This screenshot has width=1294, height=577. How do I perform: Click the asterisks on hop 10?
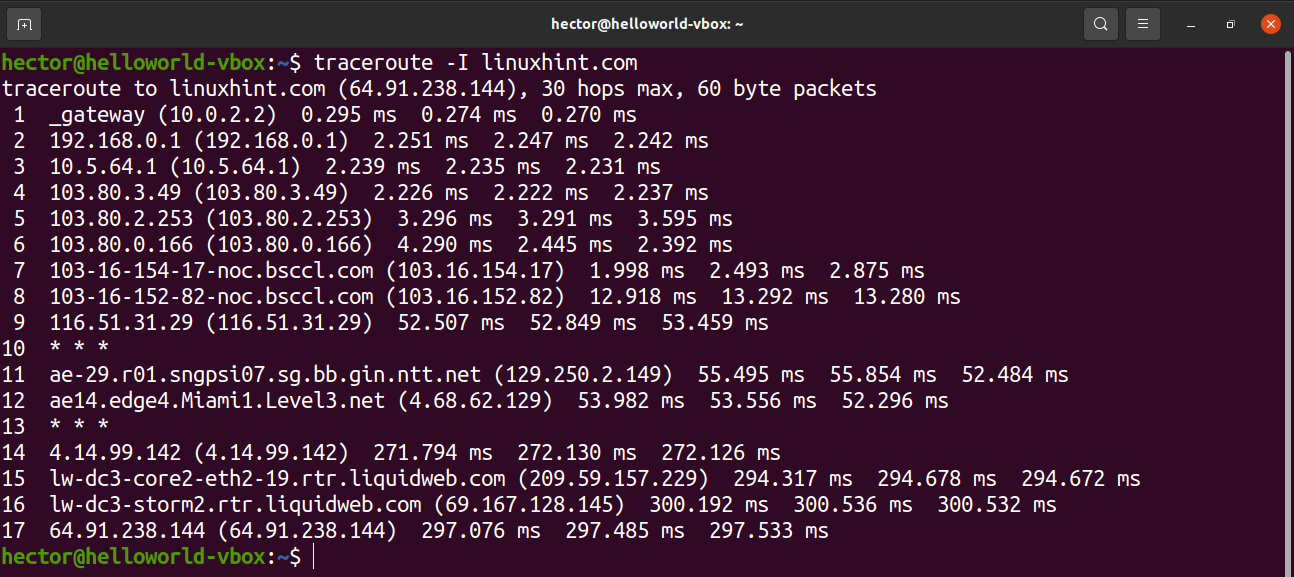78,349
